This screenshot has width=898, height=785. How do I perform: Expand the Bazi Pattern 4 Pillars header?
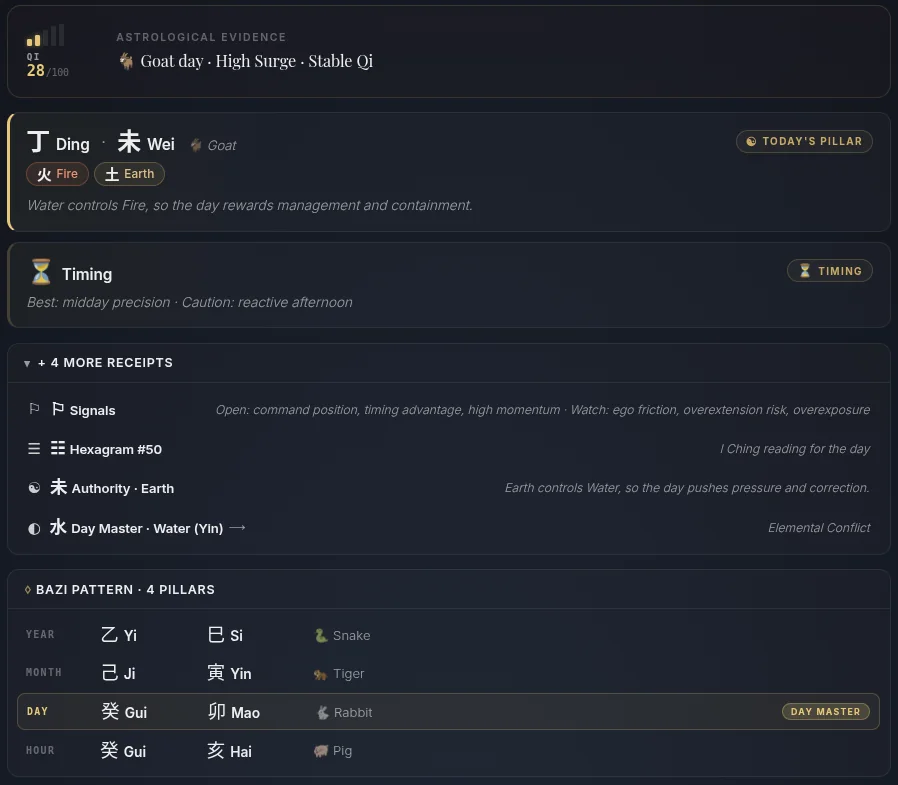point(449,590)
